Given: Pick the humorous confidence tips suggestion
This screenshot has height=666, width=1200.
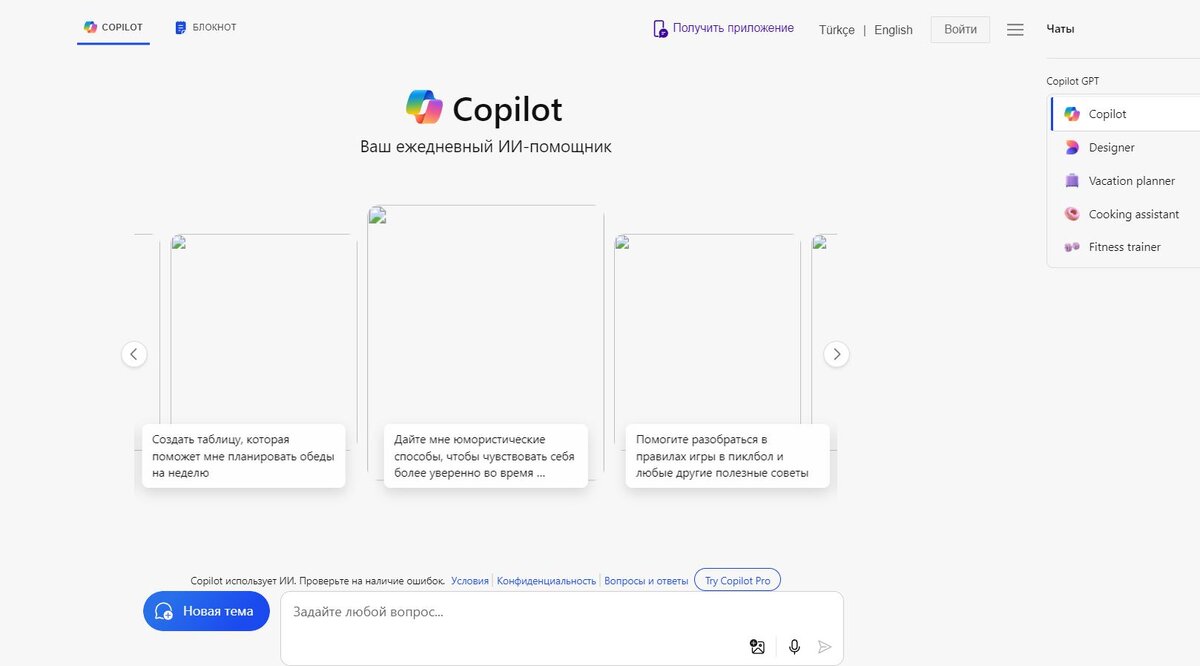Looking at the screenshot, I should [486, 456].
